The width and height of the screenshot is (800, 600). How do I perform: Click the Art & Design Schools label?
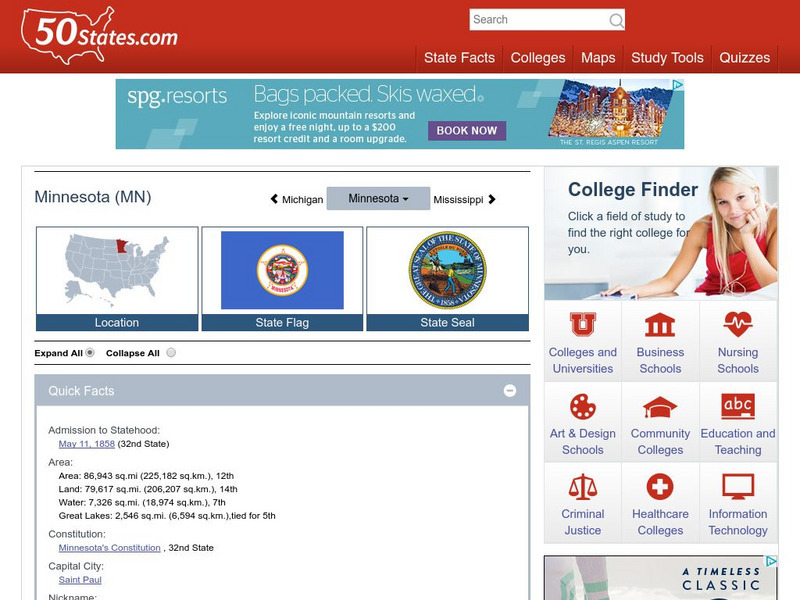(583, 441)
